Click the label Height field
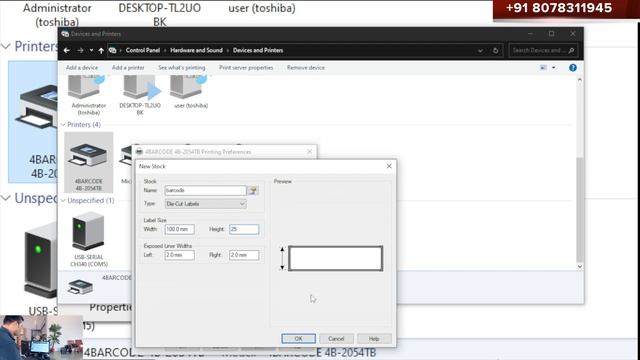The width and height of the screenshot is (640, 360). click(244, 229)
